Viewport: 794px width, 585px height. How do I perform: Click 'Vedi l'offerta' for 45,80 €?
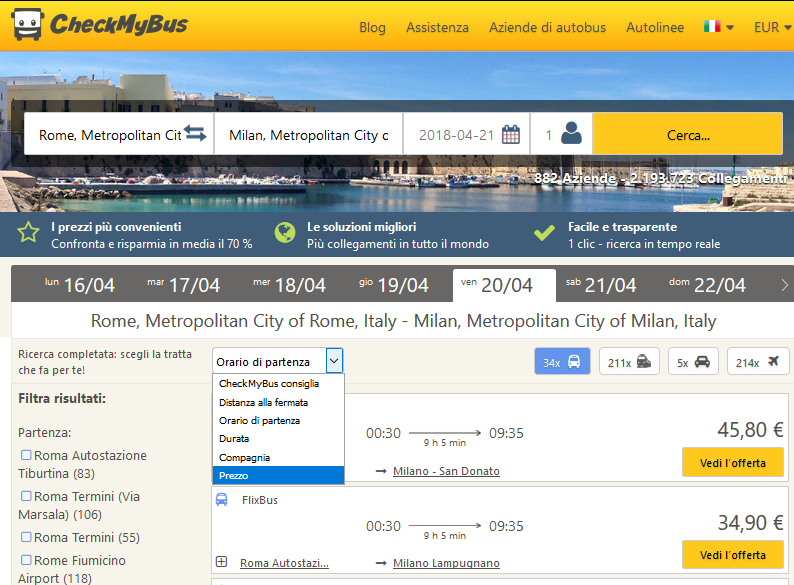732,462
